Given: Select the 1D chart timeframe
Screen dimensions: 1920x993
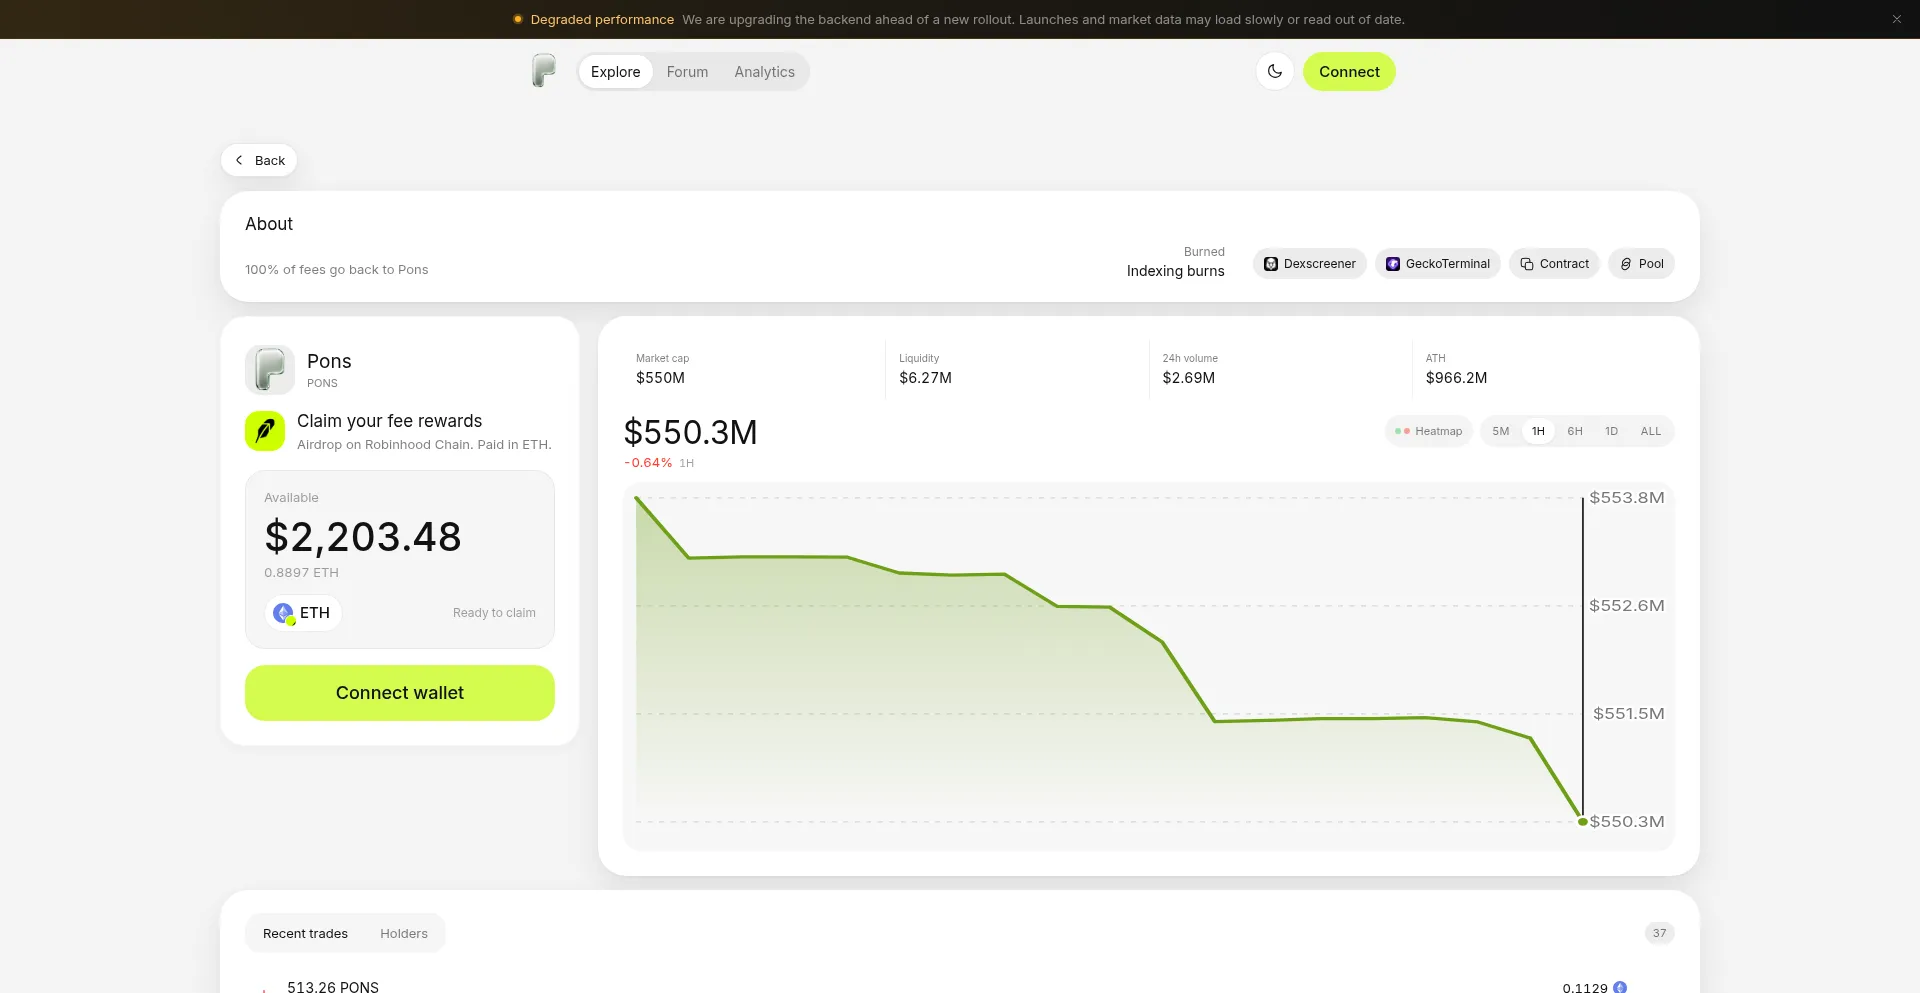Looking at the screenshot, I should (x=1612, y=431).
